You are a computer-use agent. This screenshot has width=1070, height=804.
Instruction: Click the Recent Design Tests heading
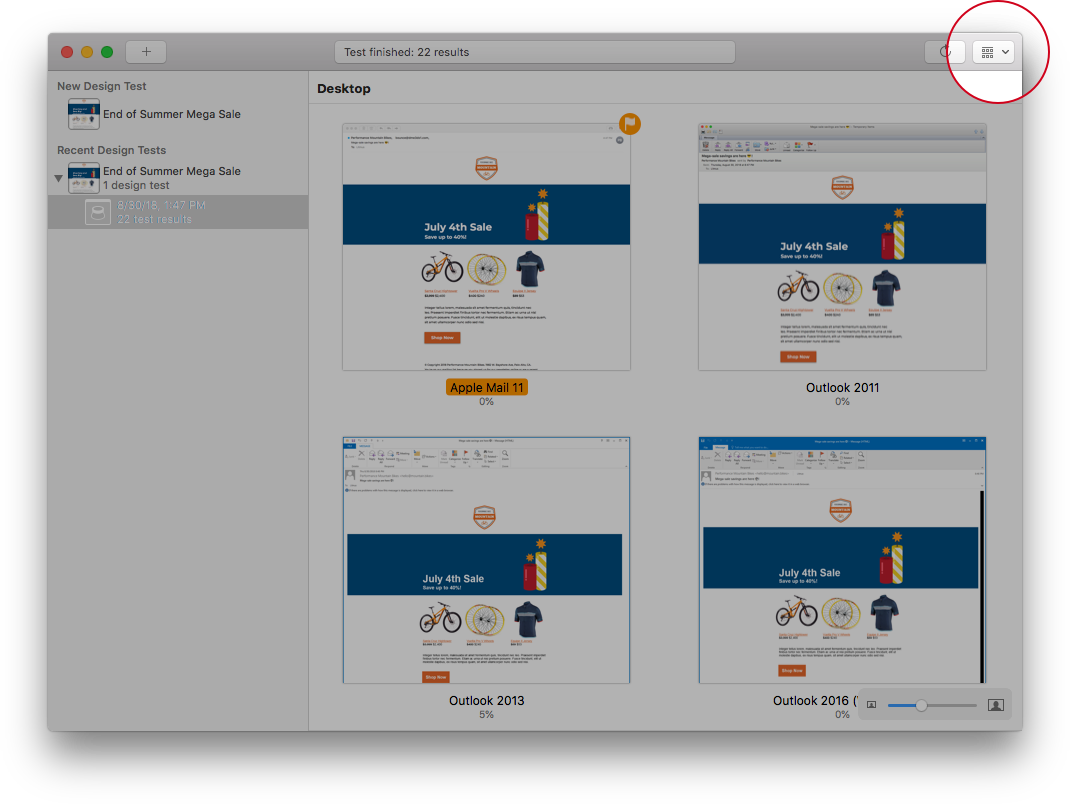(x=111, y=150)
